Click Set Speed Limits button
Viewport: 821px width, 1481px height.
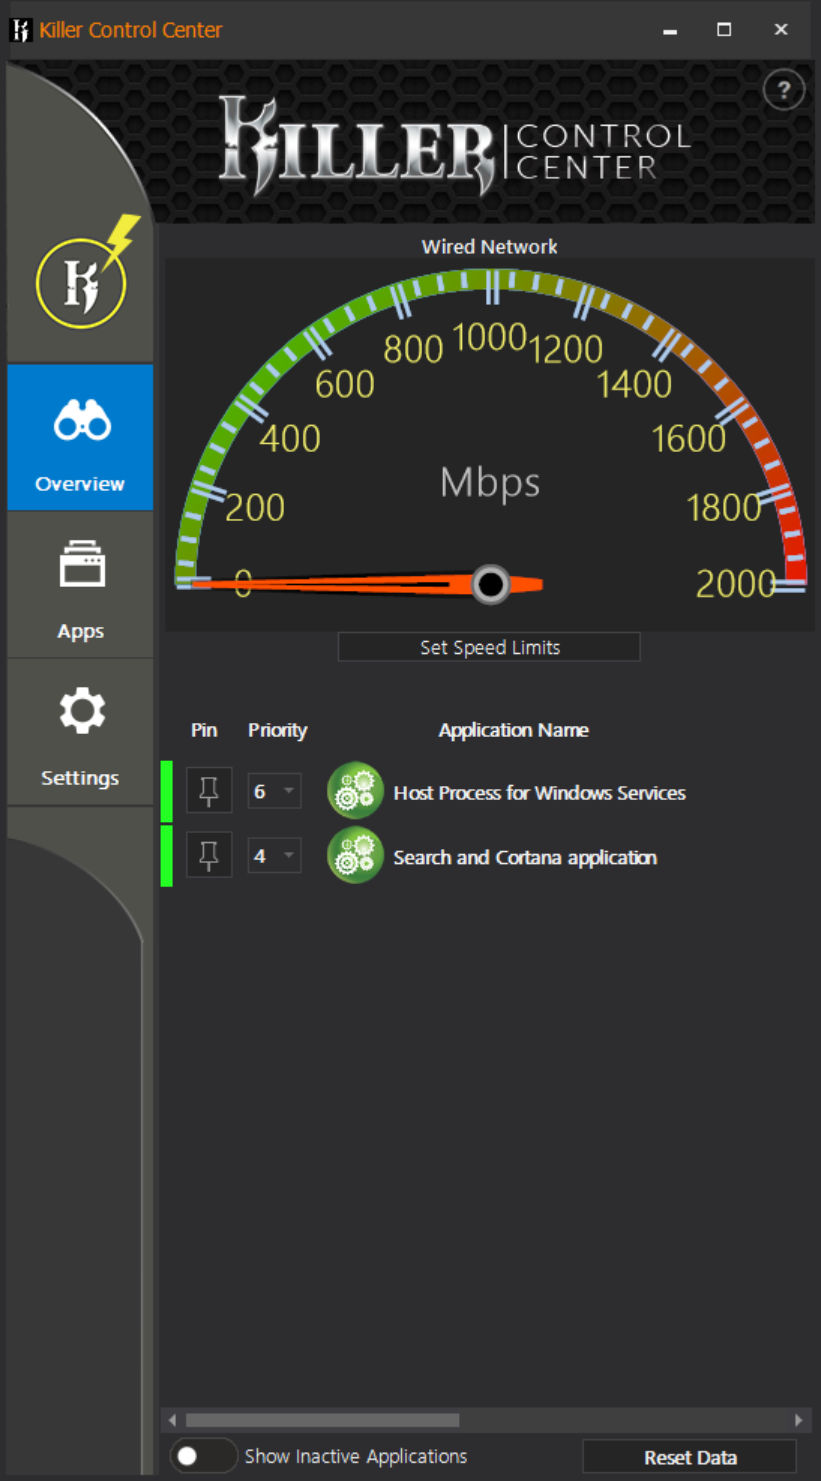click(489, 647)
